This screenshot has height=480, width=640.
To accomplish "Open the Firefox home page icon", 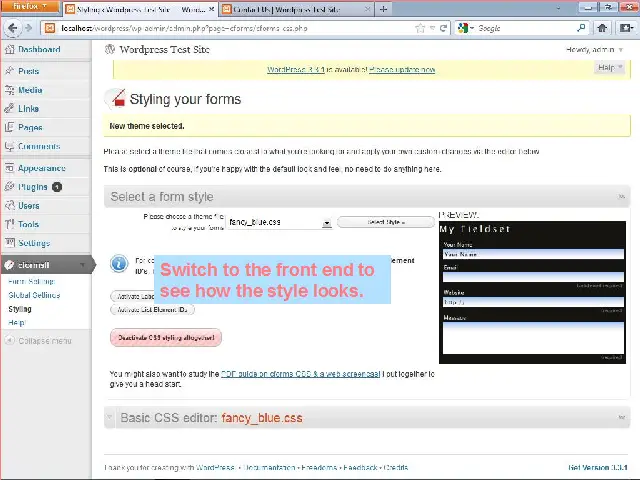I will pos(602,28).
